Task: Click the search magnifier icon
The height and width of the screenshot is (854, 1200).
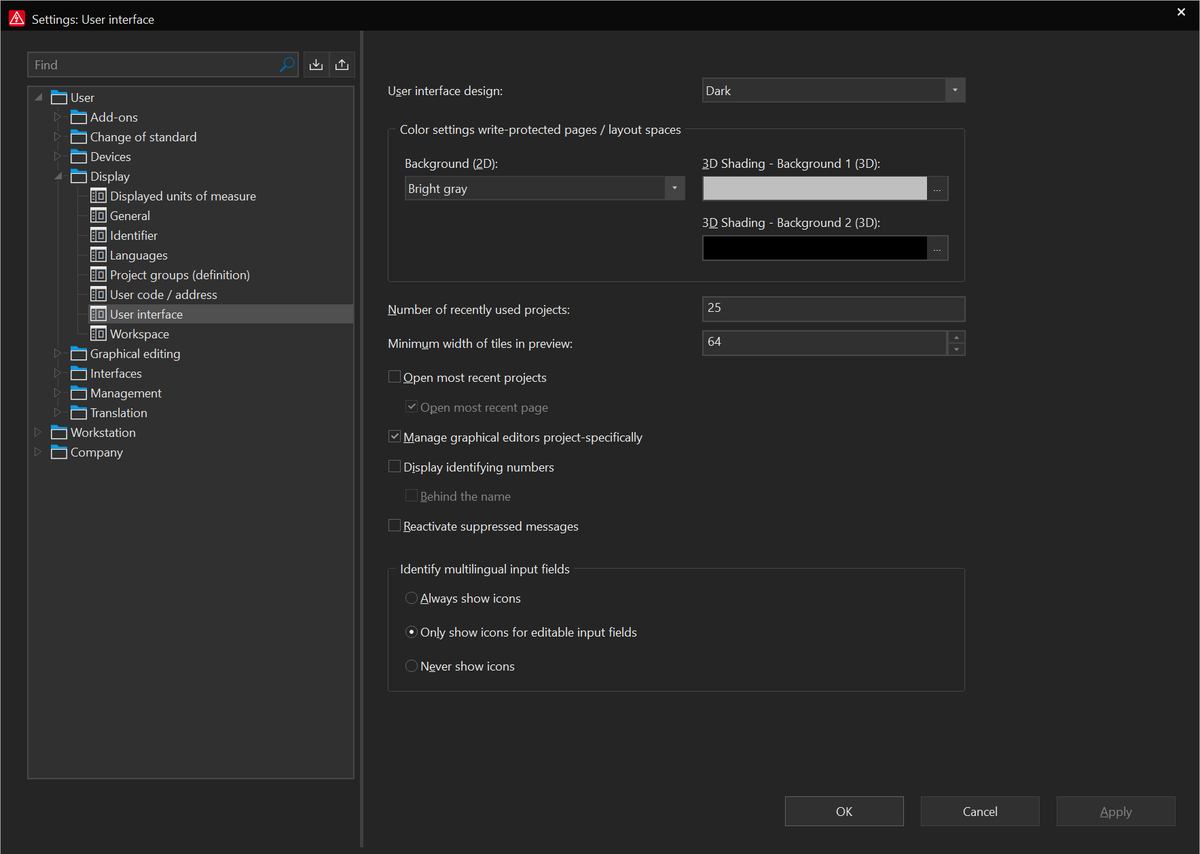Action: click(287, 65)
